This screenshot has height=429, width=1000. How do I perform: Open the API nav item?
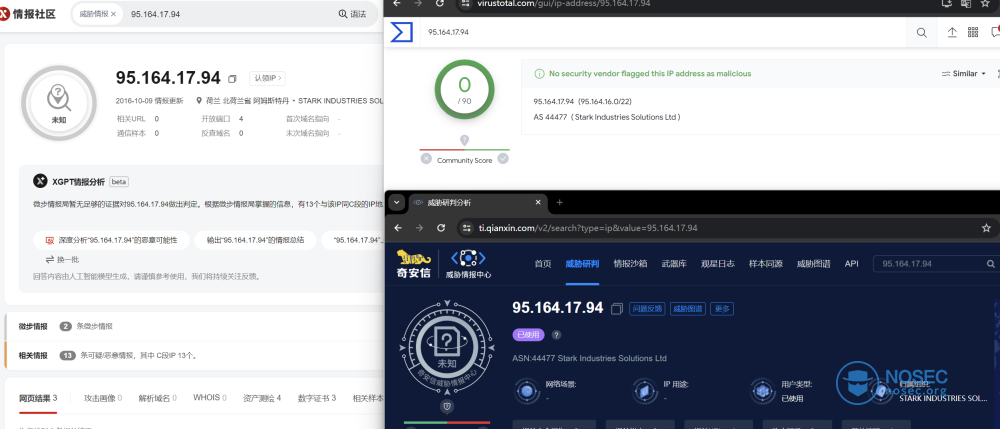click(851, 264)
